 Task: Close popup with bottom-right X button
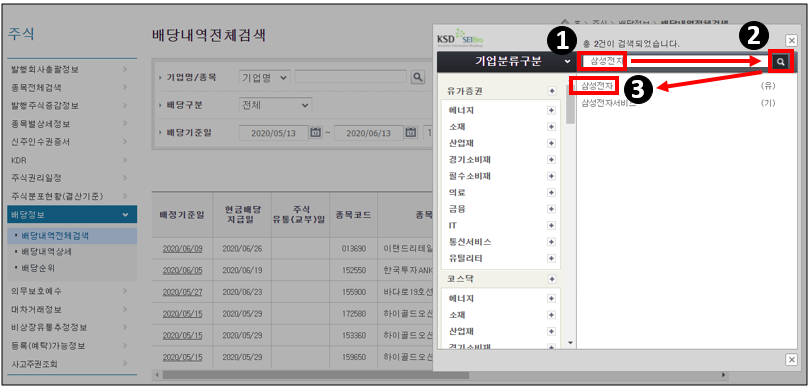click(791, 360)
